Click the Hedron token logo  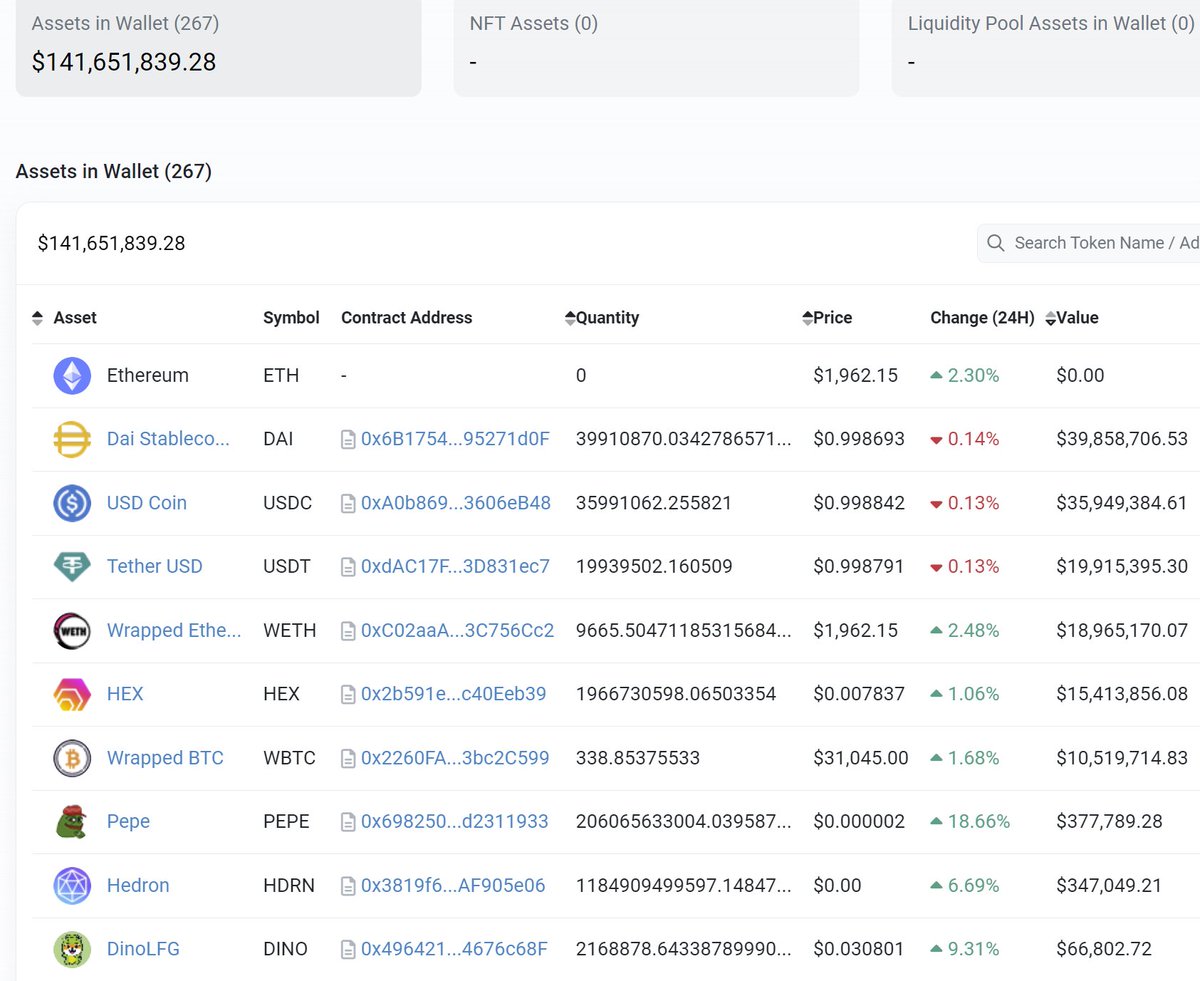point(72,886)
